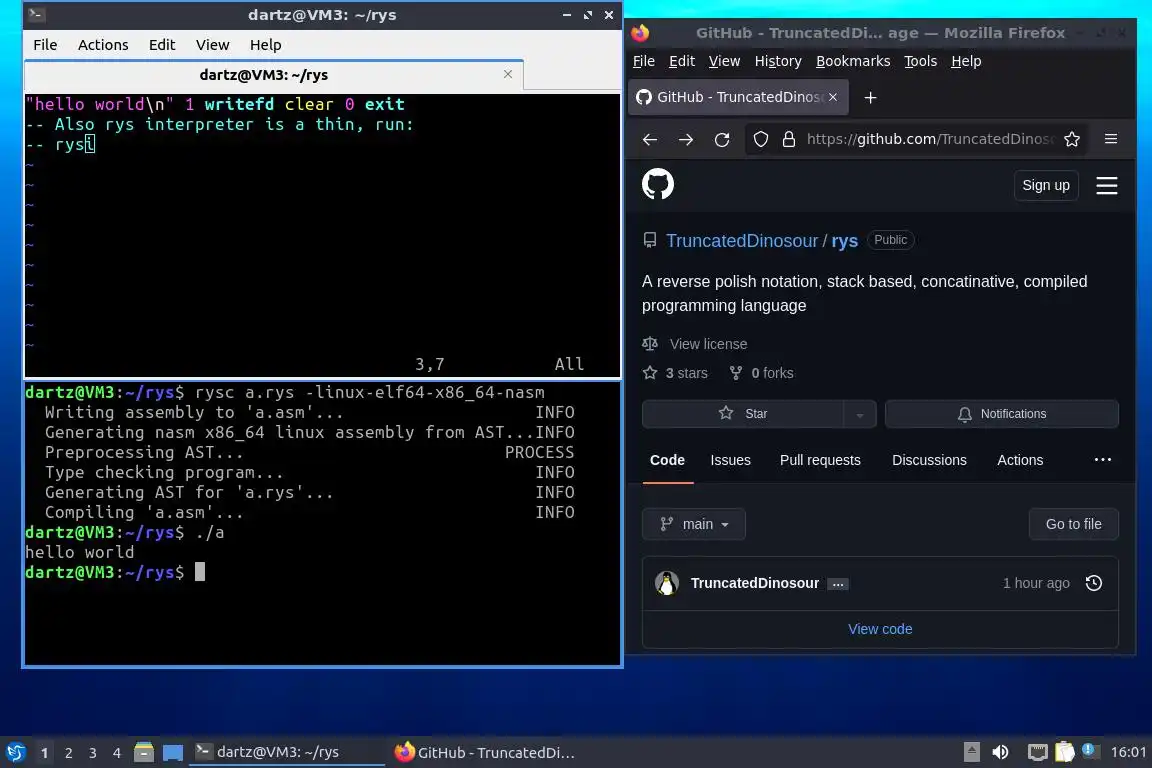This screenshot has width=1152, height=768.
Task: Click the padlock site security icon
Action: [788, 139]
